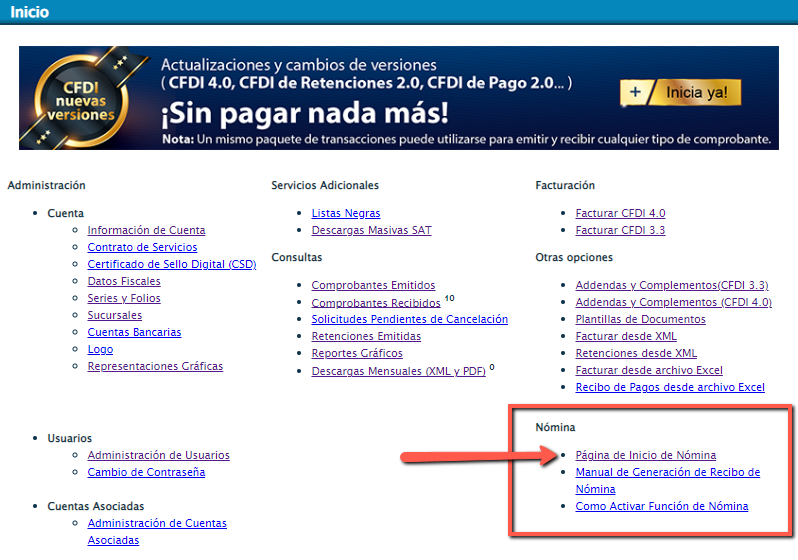Click the Nómina section heading
This screenshot has width=798, height=560.
pyautogui.click(x=555, y=428)
